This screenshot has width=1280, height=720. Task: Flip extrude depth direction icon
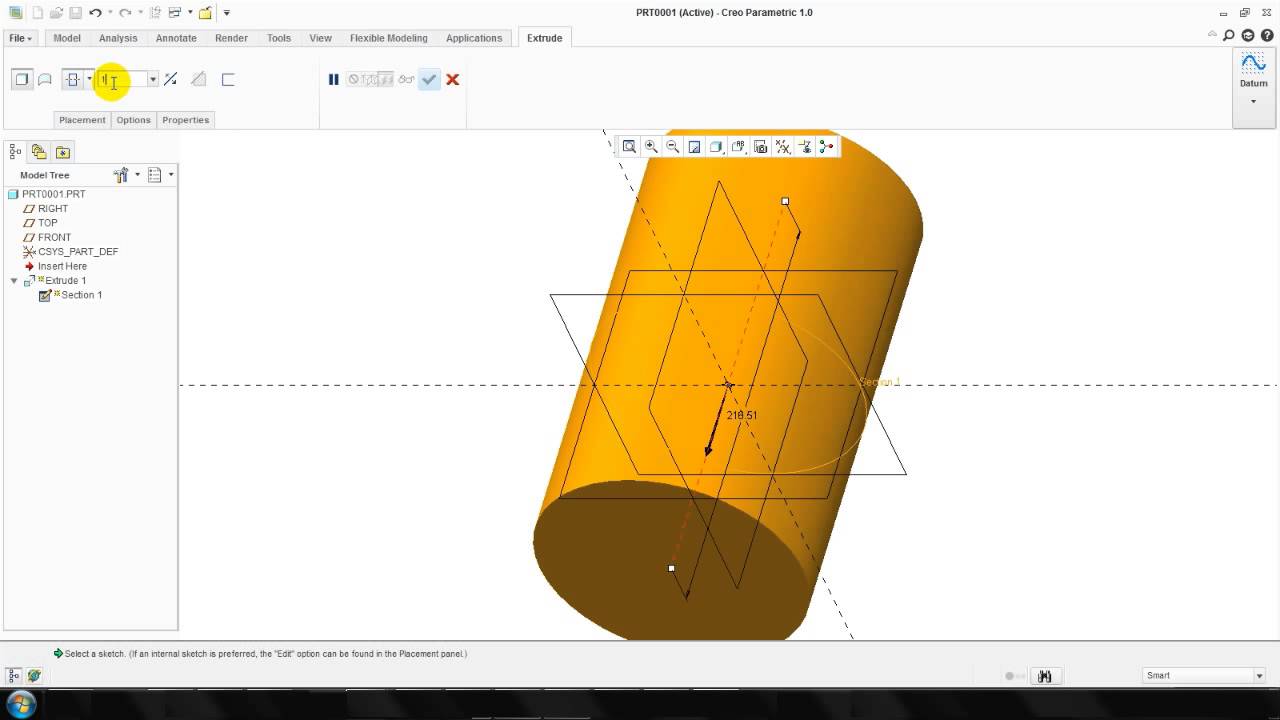pos(171,80)
